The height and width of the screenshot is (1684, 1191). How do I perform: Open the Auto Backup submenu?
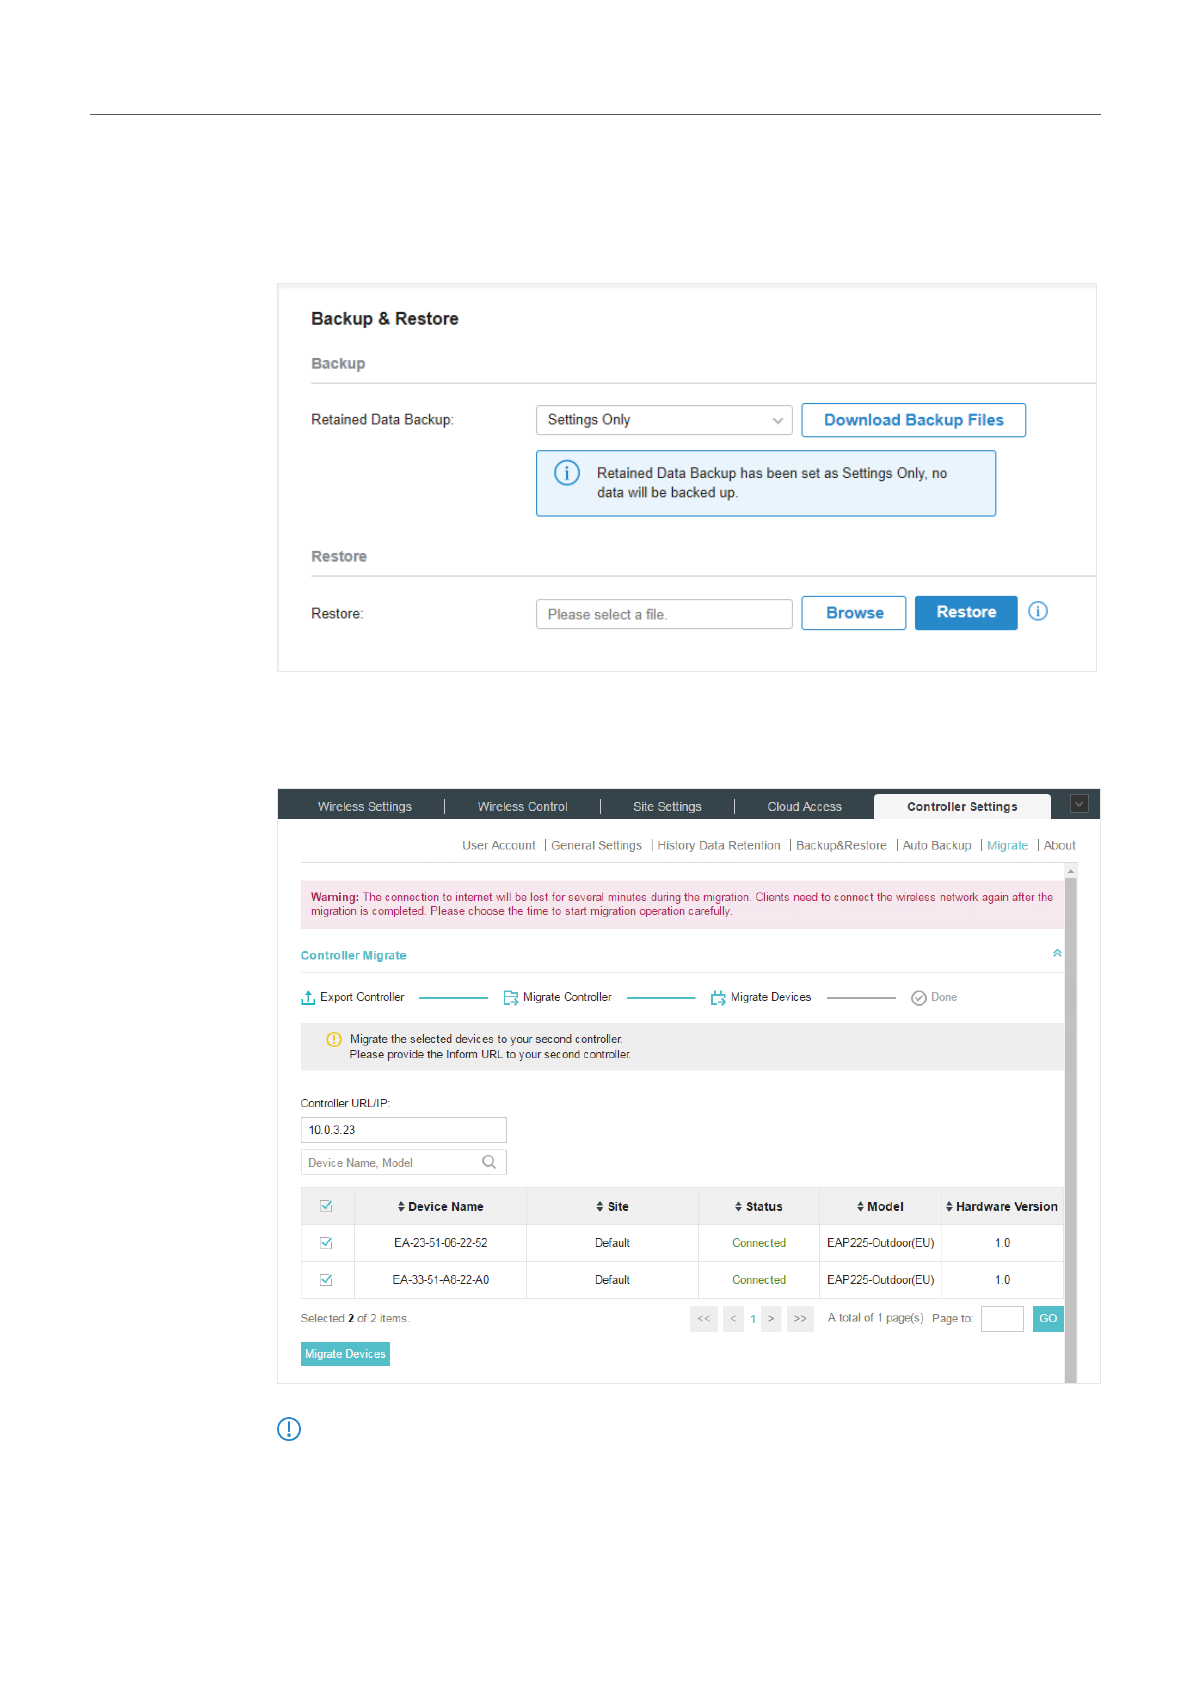pyautogui.click(x=936, y=846)
